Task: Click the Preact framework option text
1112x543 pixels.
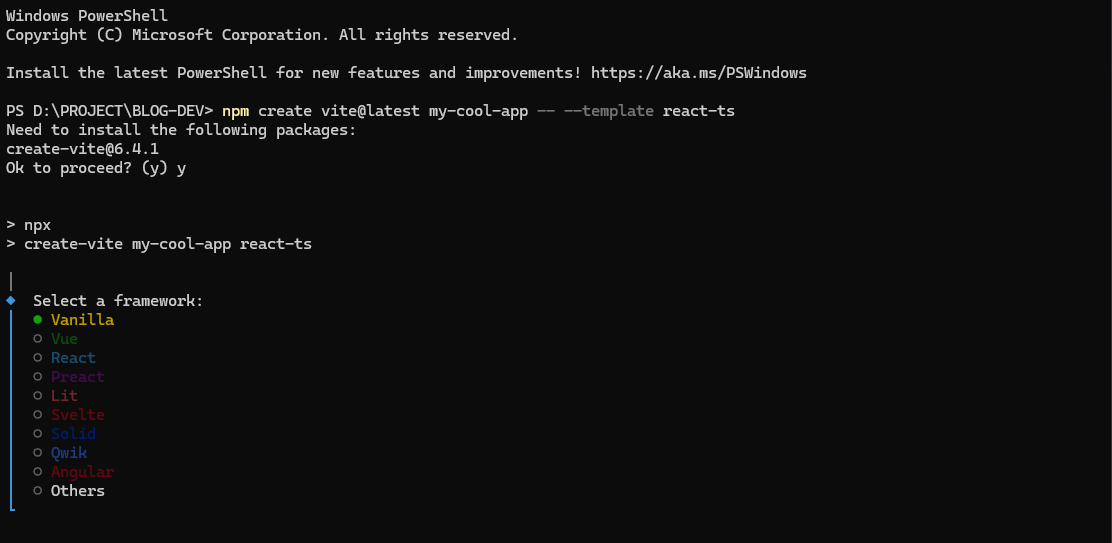Action: click(x=78, y=377)
